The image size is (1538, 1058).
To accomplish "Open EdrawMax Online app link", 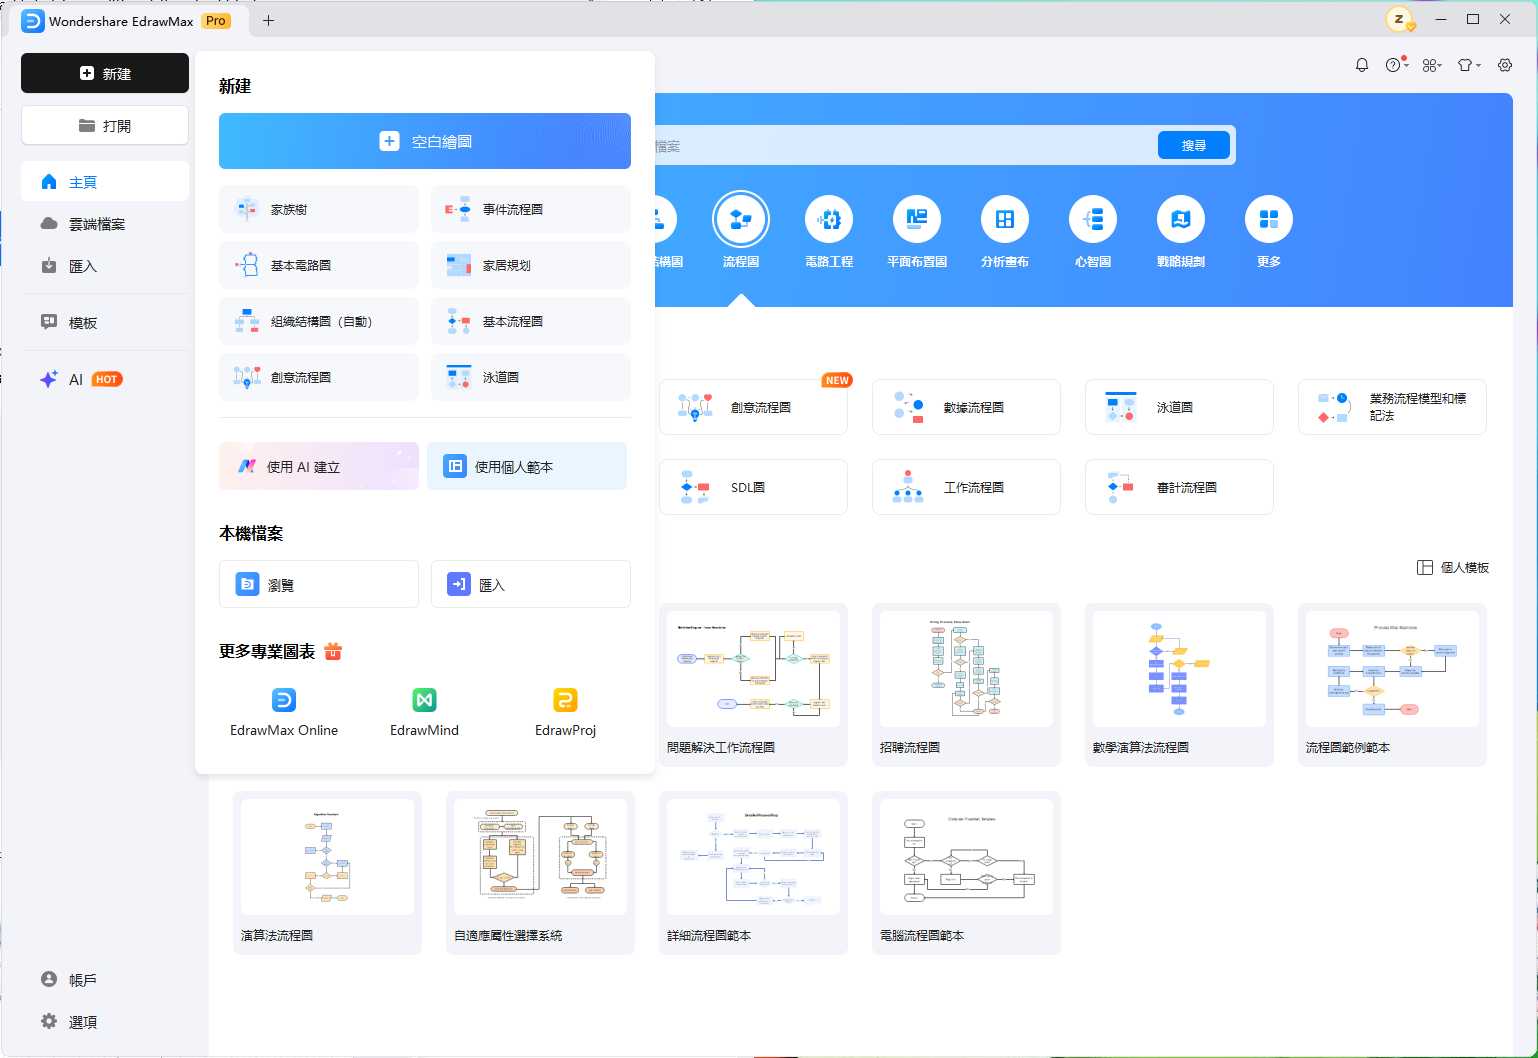I will (x=284, y=712).
